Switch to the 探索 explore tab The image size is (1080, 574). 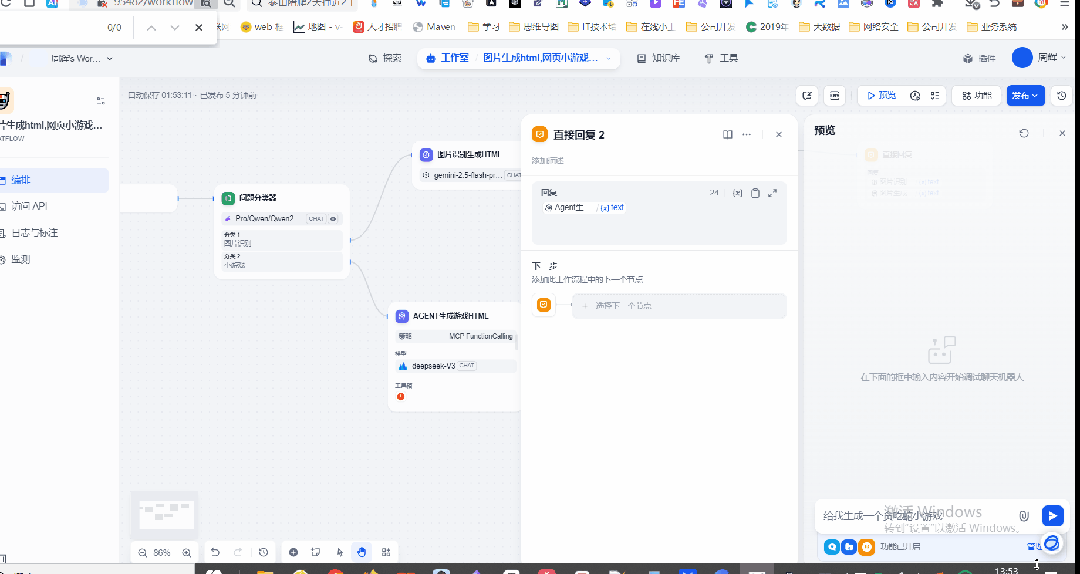point(386,59)
